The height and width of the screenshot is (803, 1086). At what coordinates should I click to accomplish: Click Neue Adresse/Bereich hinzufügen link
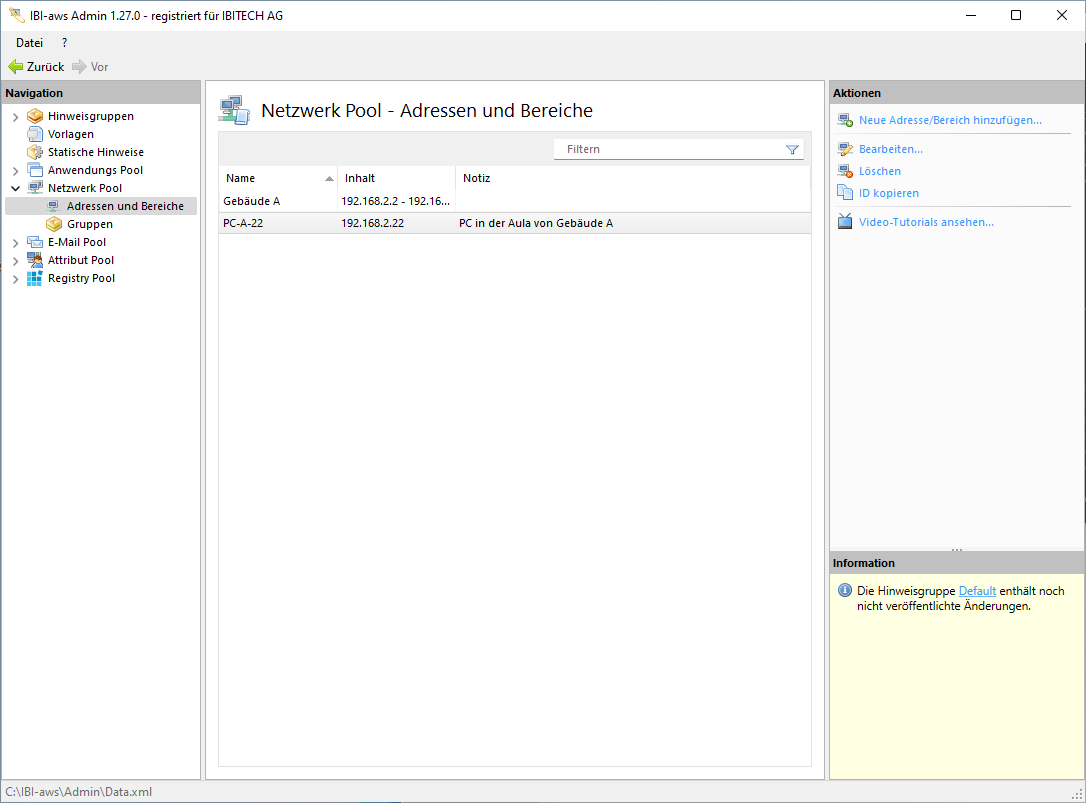coord(949,120)
